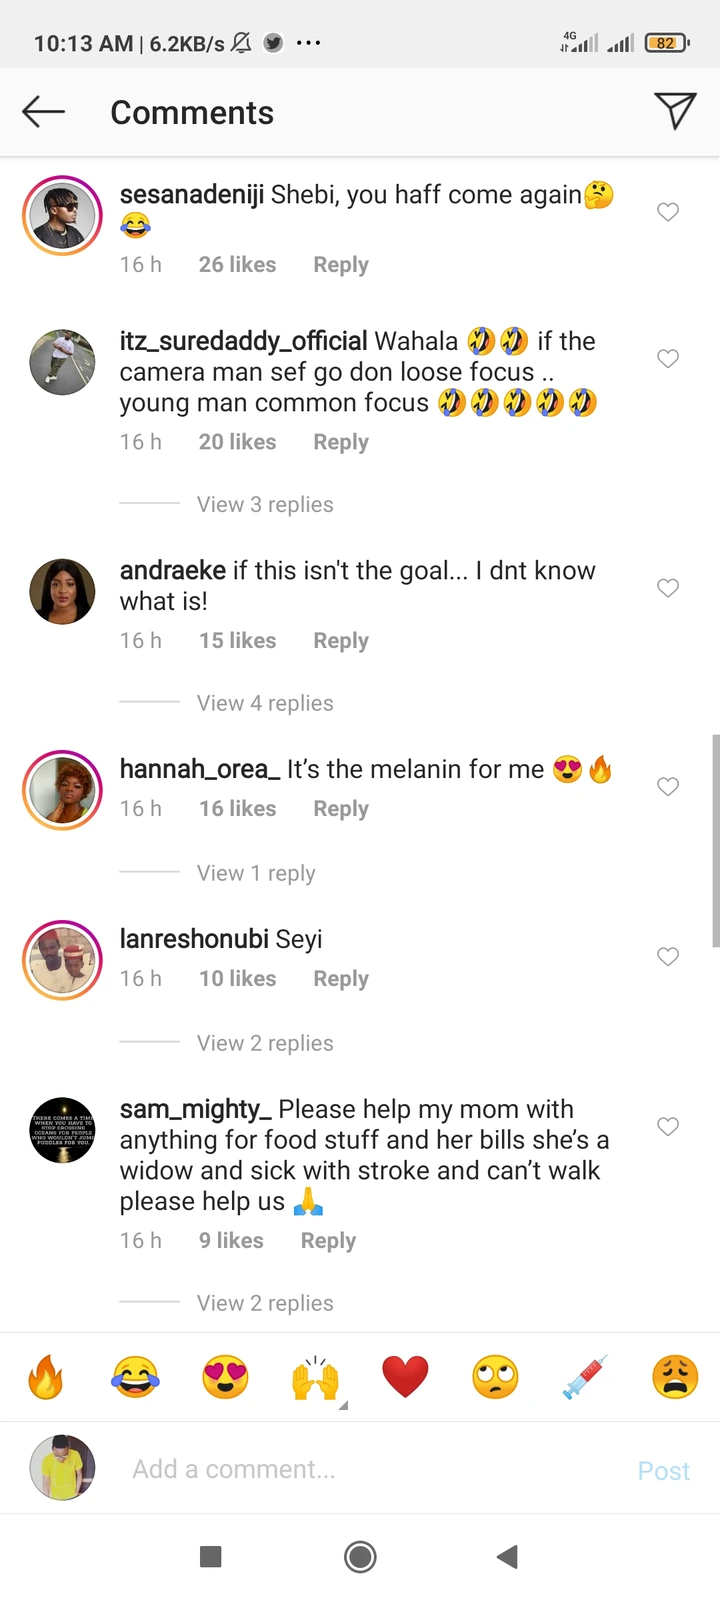
Task: Expand View 1 reply under hannah_orea_
Action: point(256,874)
